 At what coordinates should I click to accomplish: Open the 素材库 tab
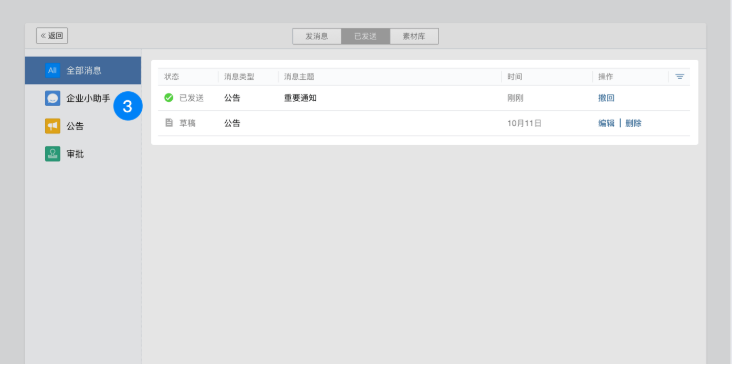pos(414,36)
